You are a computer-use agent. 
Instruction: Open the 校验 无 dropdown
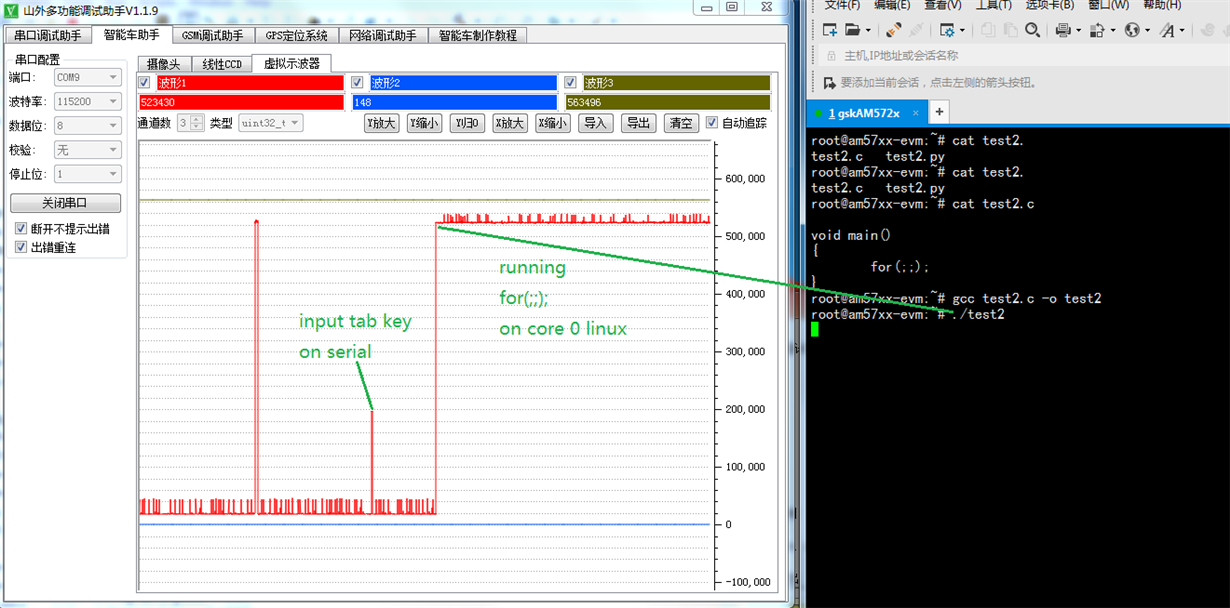point(88,149)
